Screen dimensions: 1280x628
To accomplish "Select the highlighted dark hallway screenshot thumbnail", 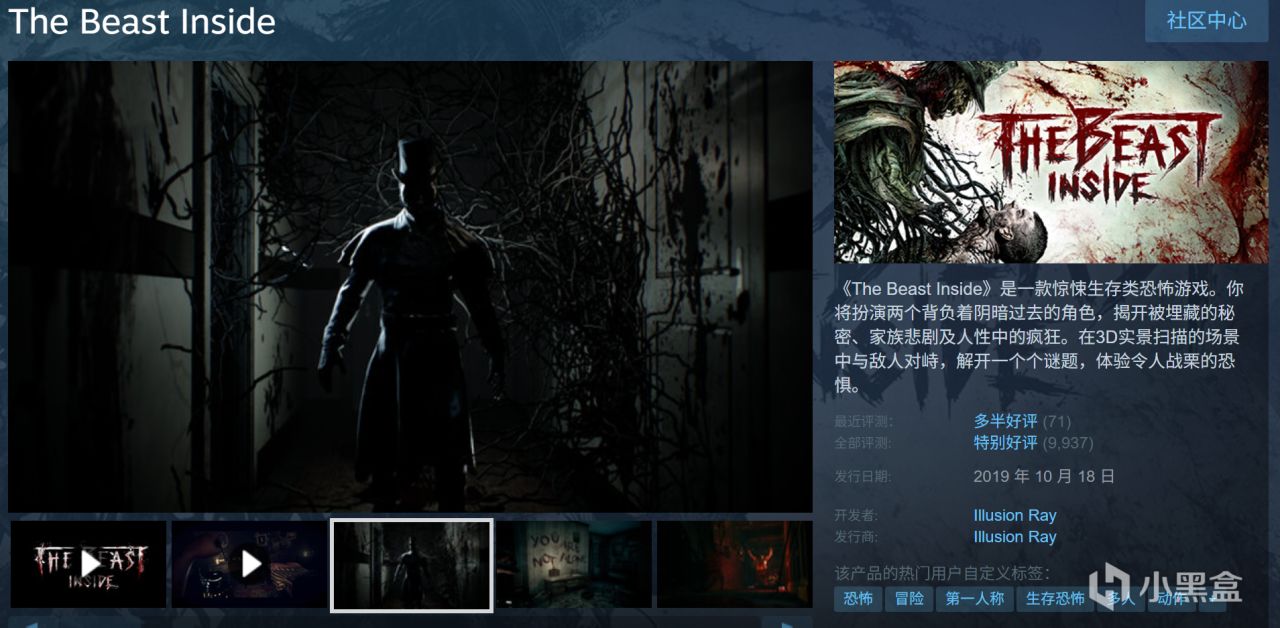I will coord(411,564).
